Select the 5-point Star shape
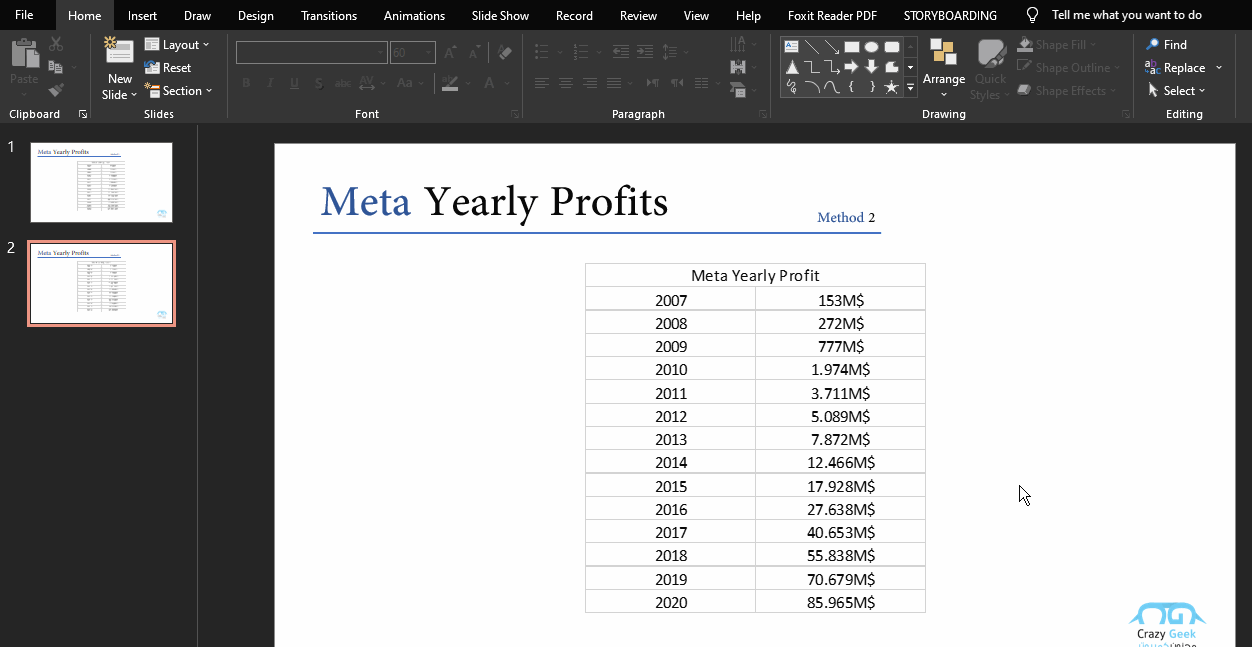 [x=891, y=87]
